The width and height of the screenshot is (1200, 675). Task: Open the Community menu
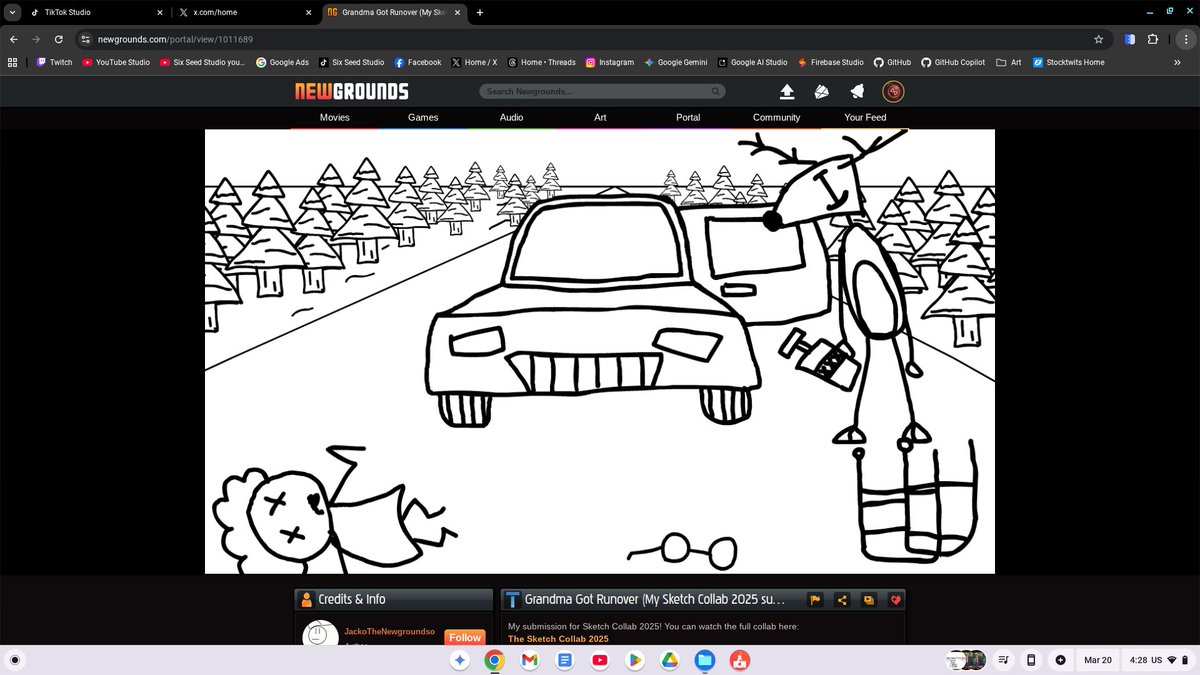pos(777,117)
